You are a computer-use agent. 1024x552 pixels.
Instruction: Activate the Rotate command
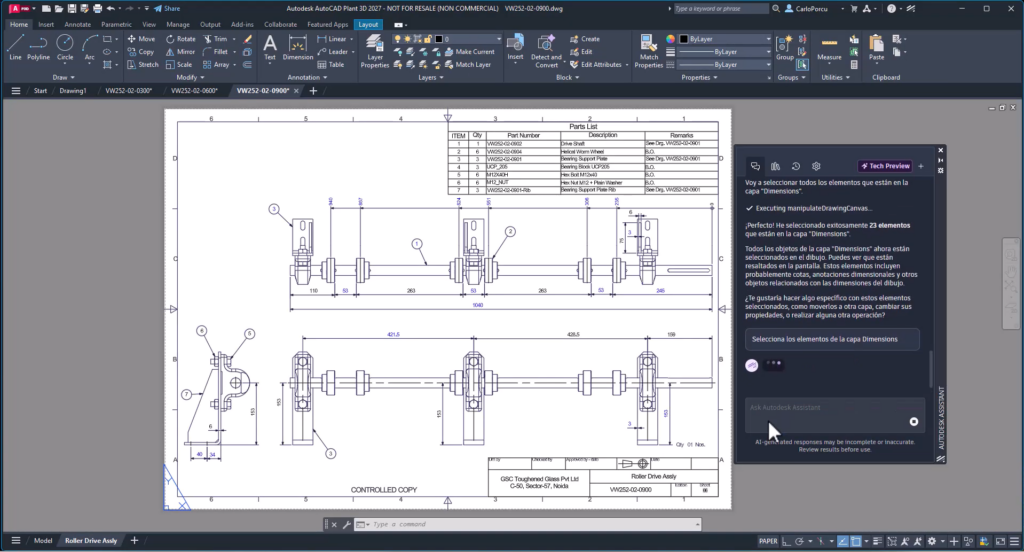point(181,39)
